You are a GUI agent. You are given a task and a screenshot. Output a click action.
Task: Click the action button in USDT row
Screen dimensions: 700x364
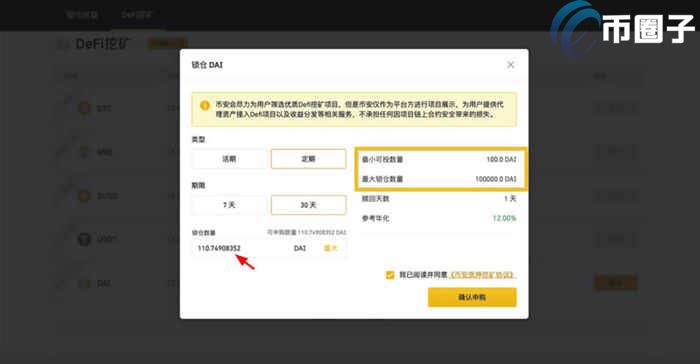[616, 239]
